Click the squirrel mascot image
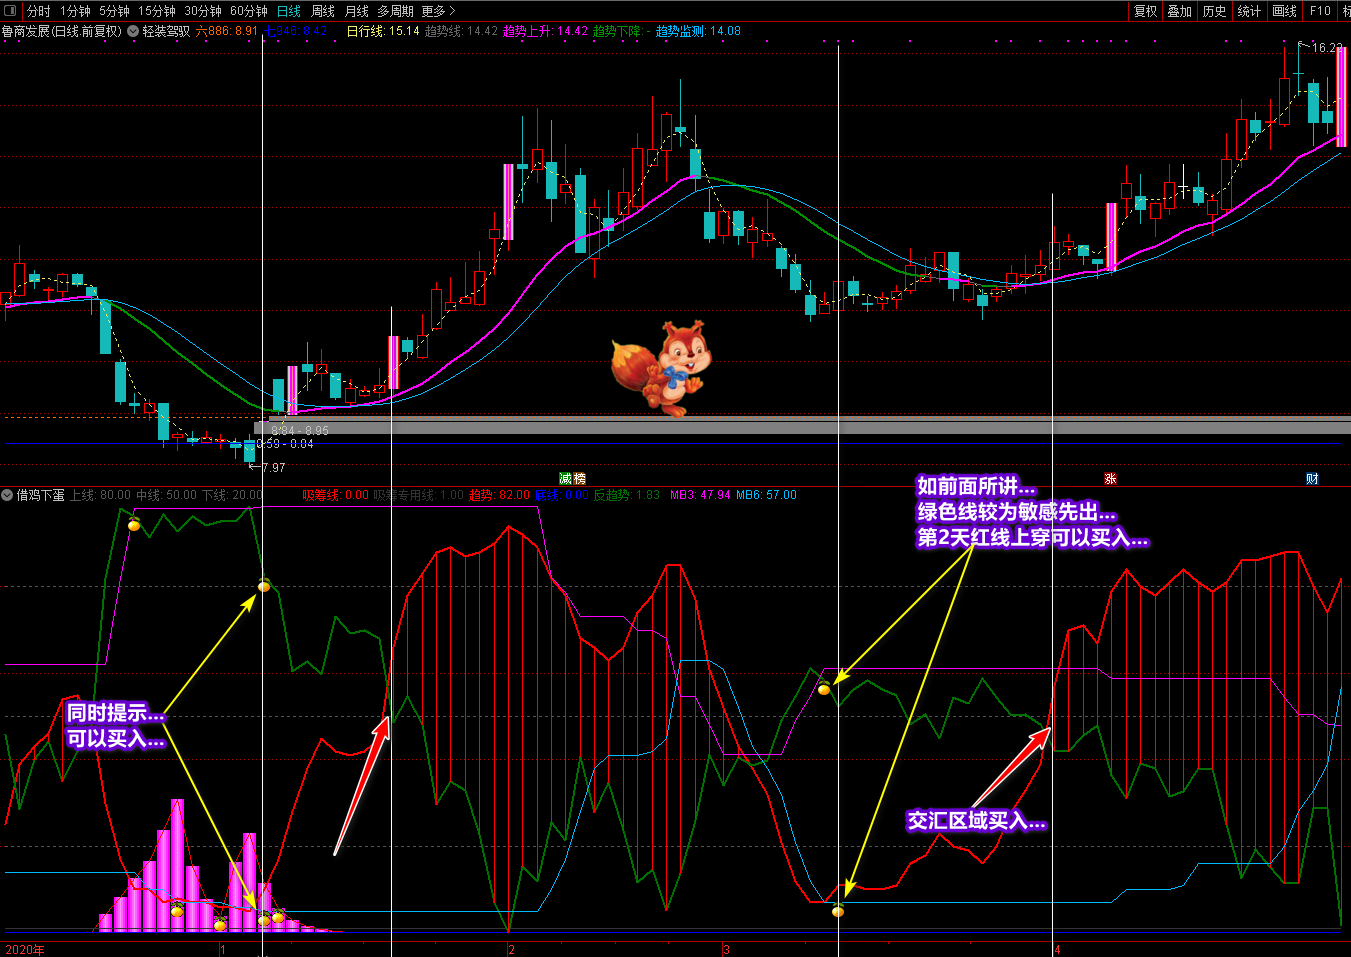This screenshot has width=1351, height=957. [662, 368]
